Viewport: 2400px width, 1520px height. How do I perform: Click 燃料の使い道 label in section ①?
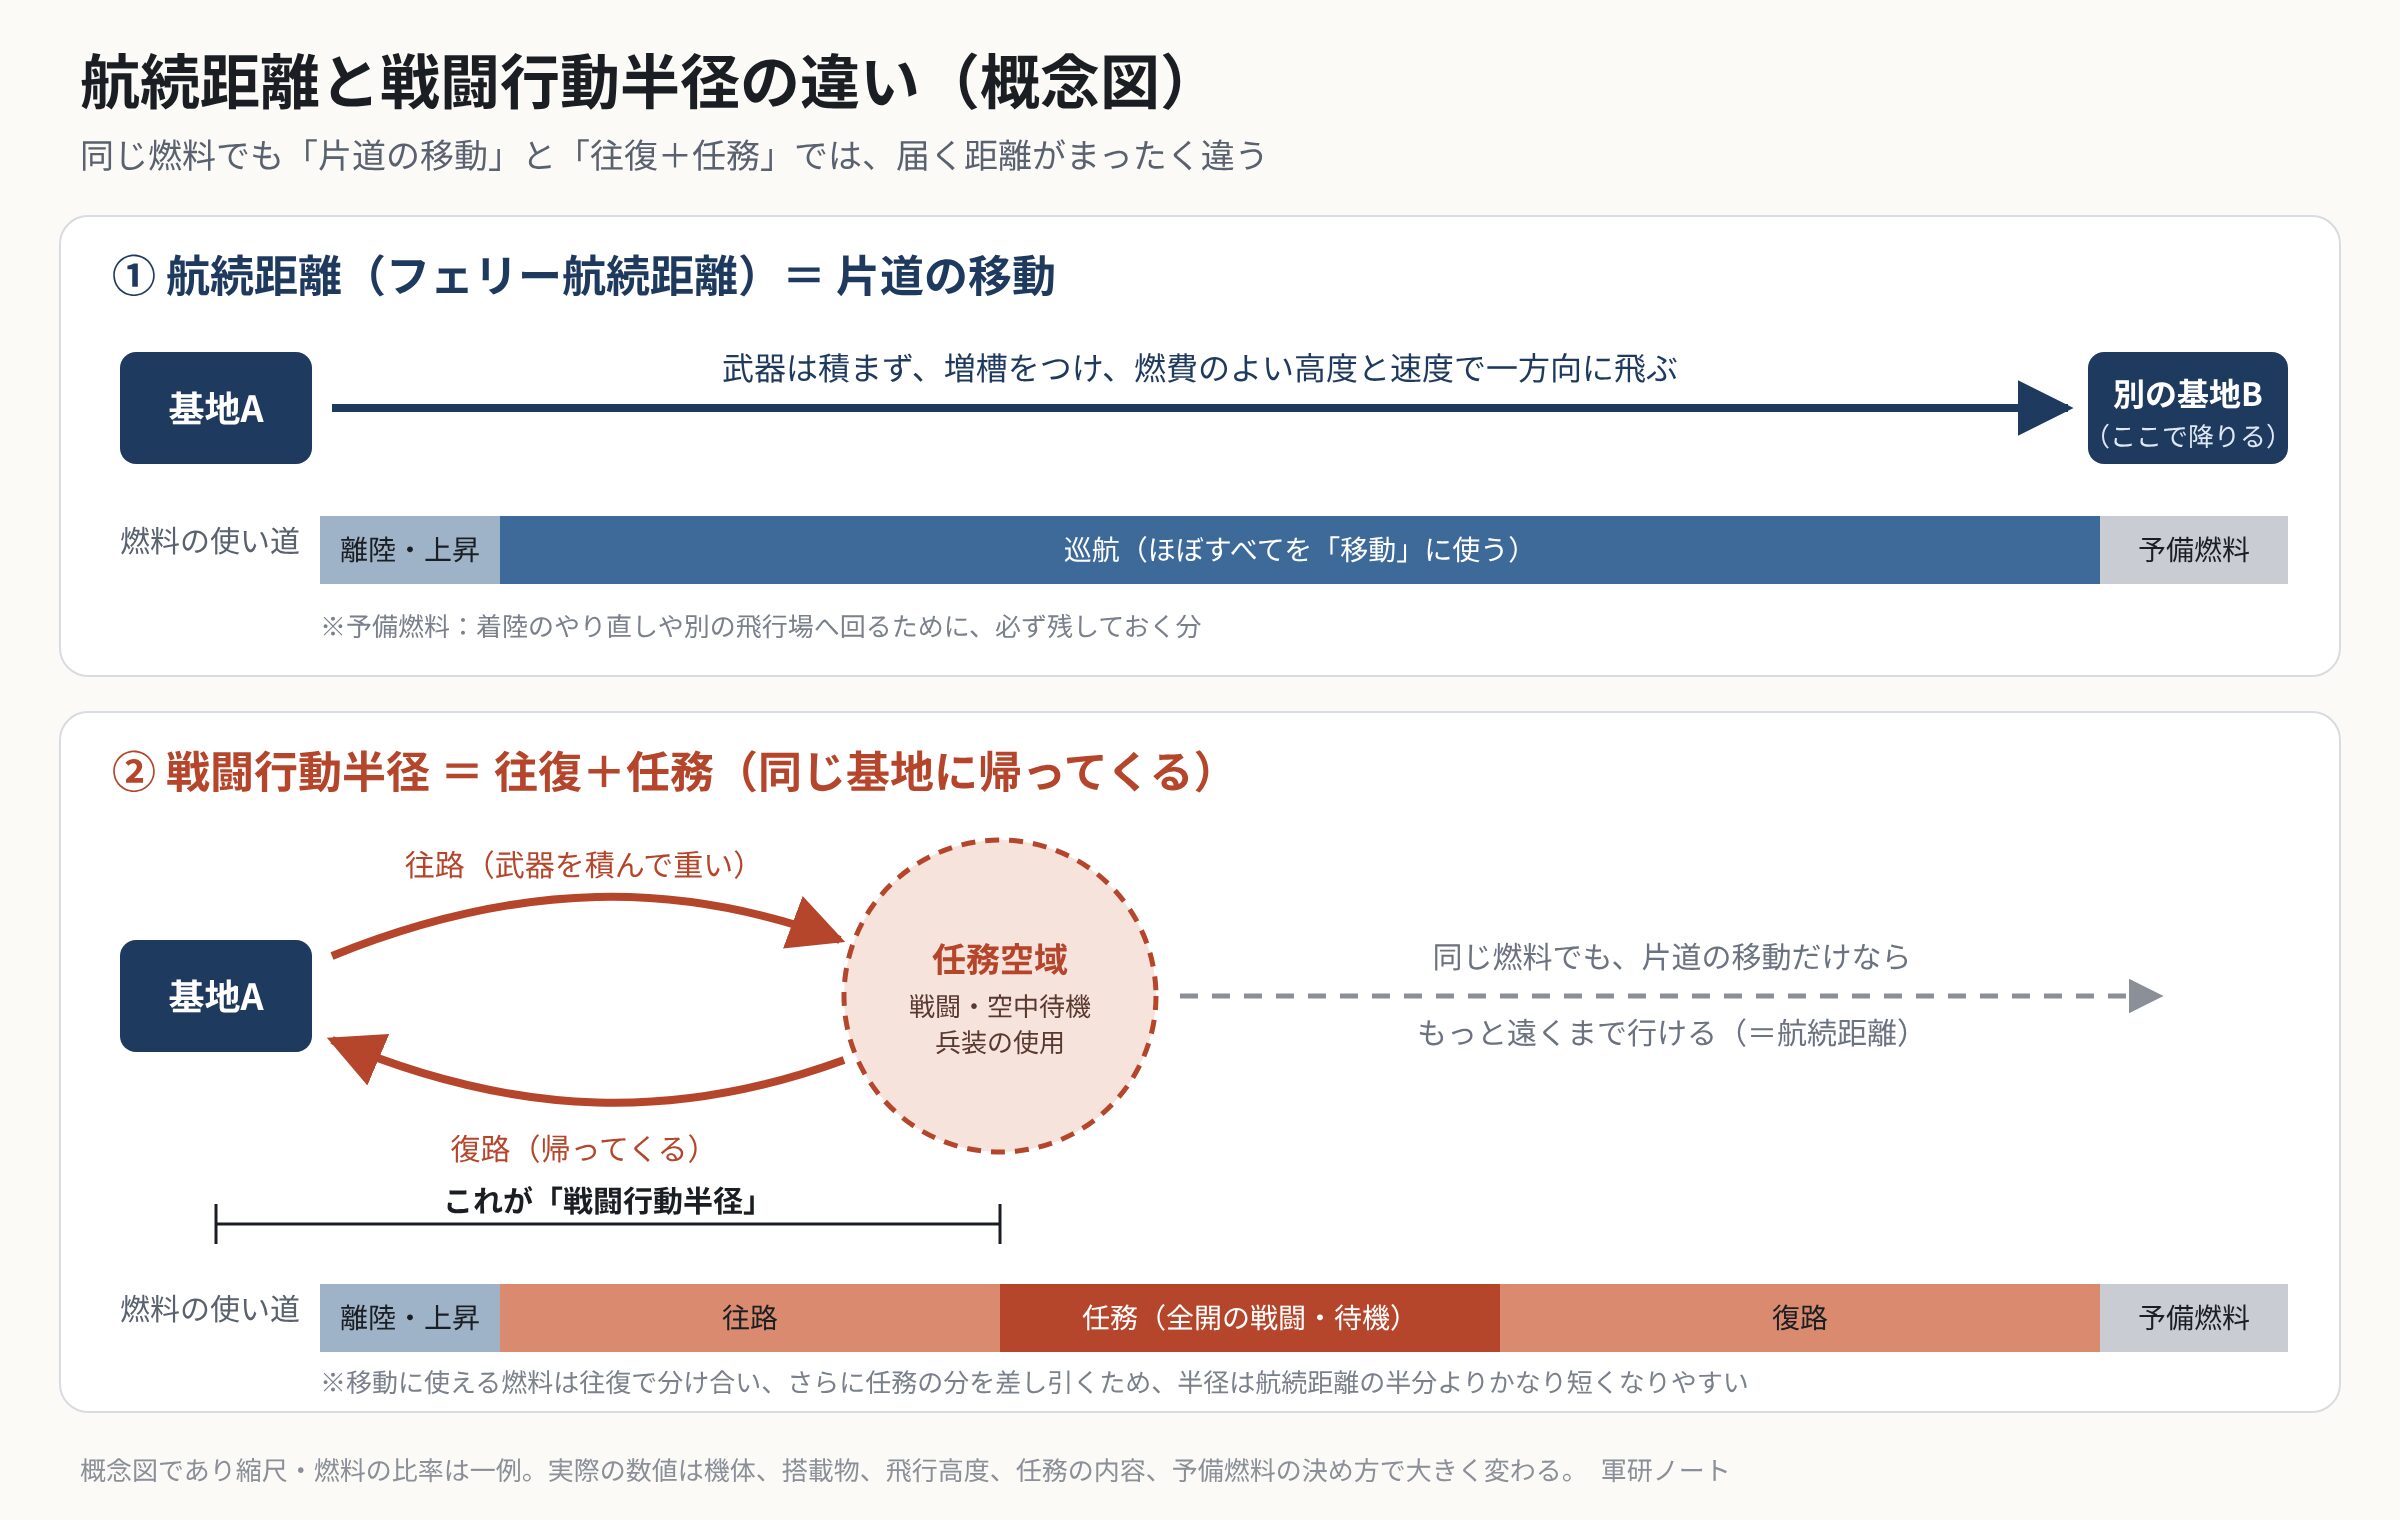click(210, 541)
